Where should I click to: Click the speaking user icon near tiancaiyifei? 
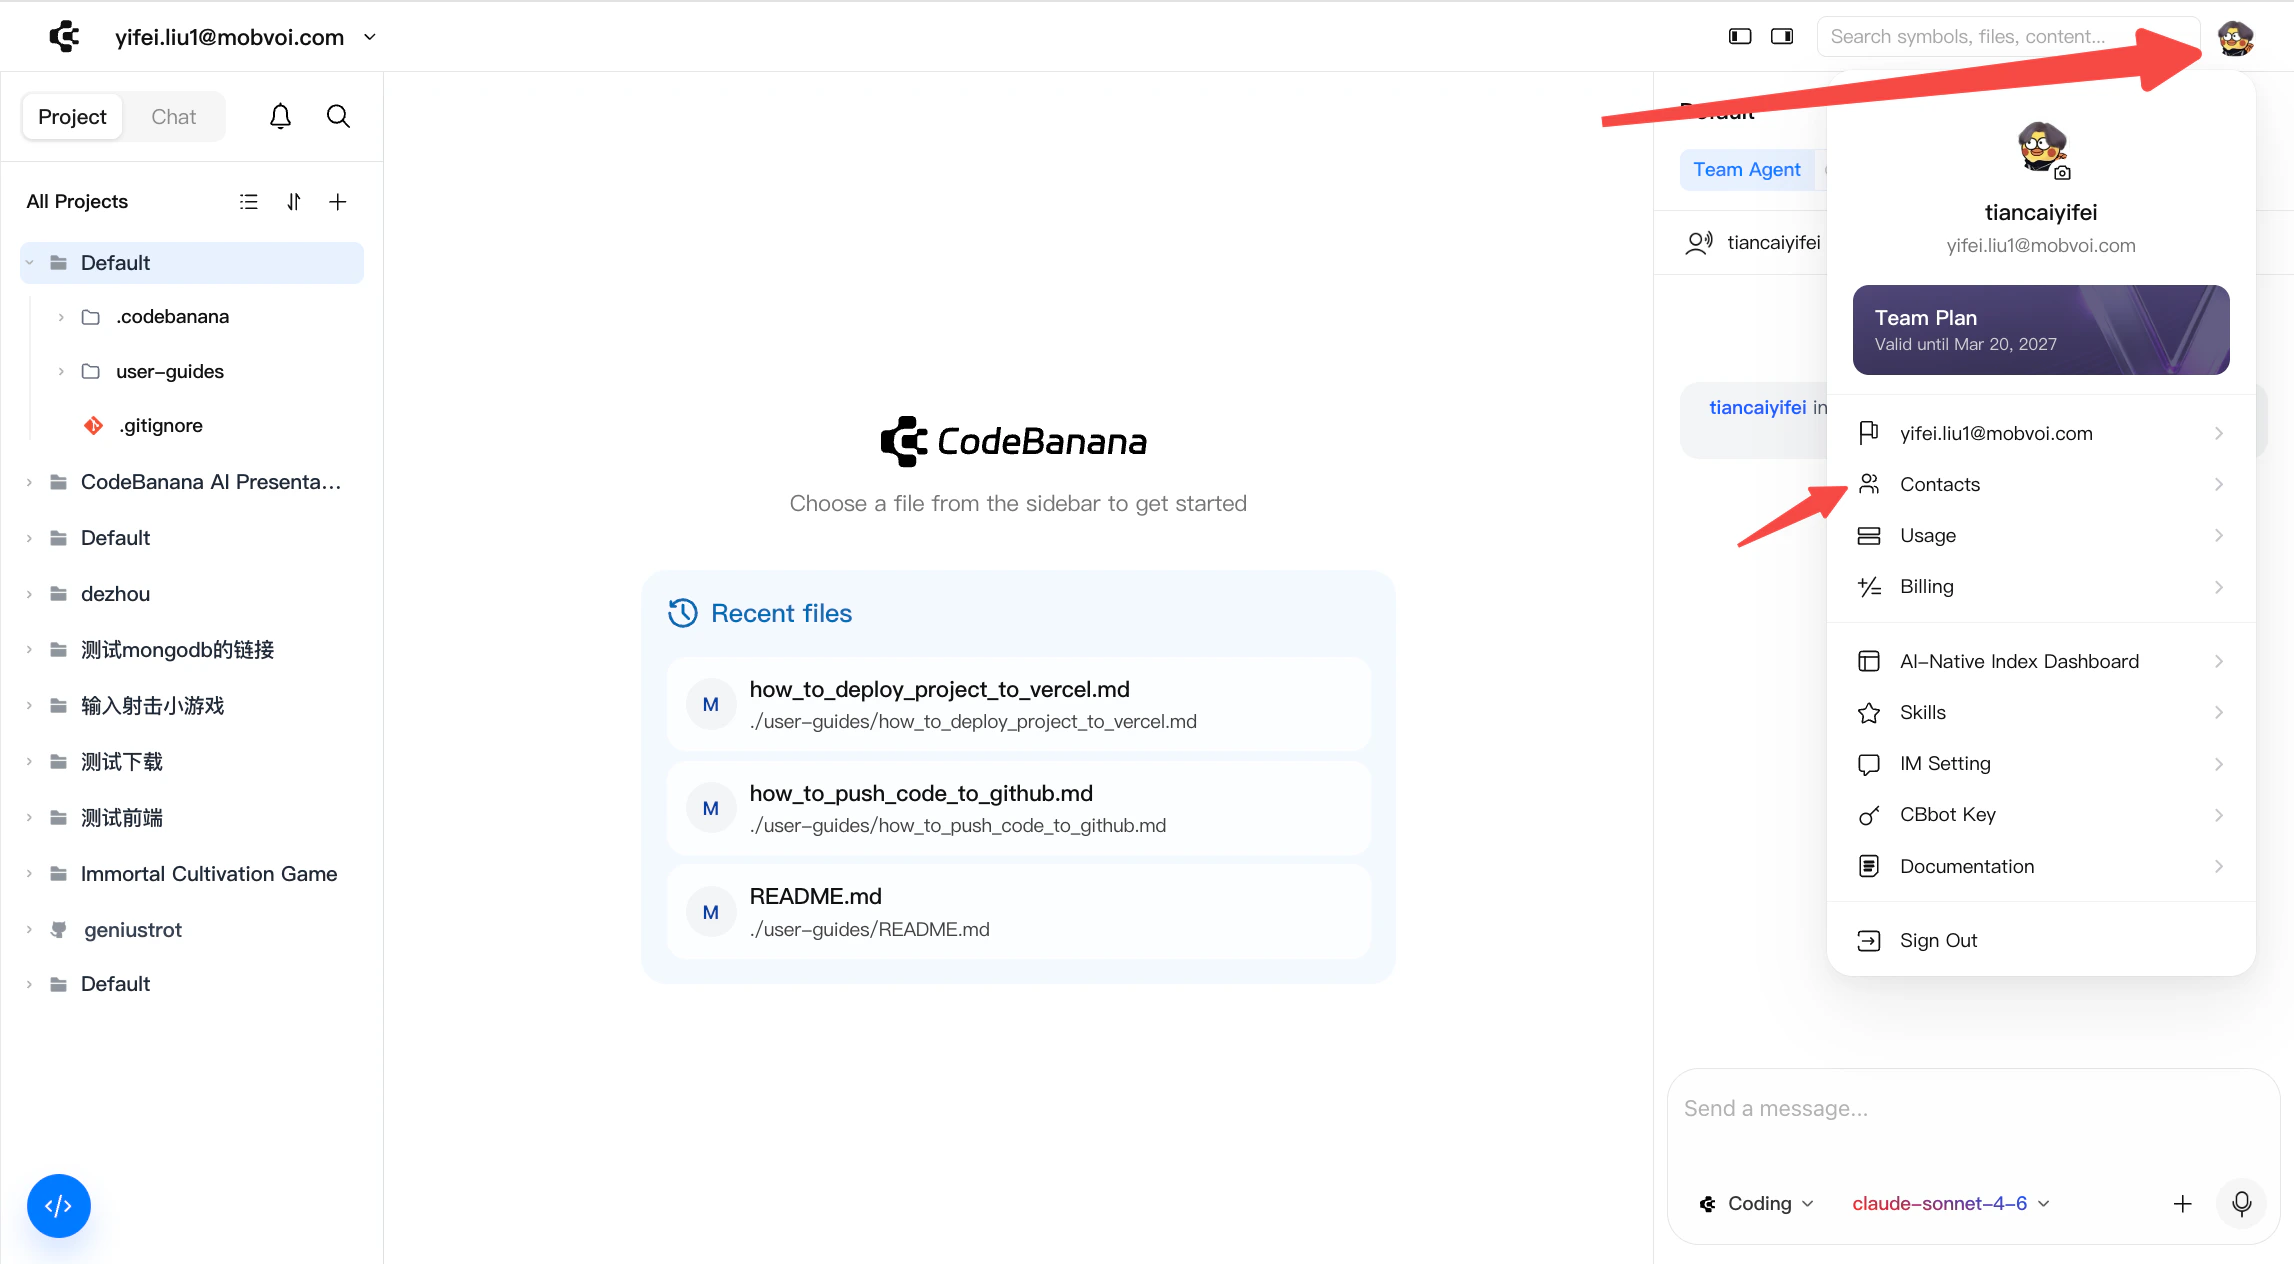click(1698, 243)
